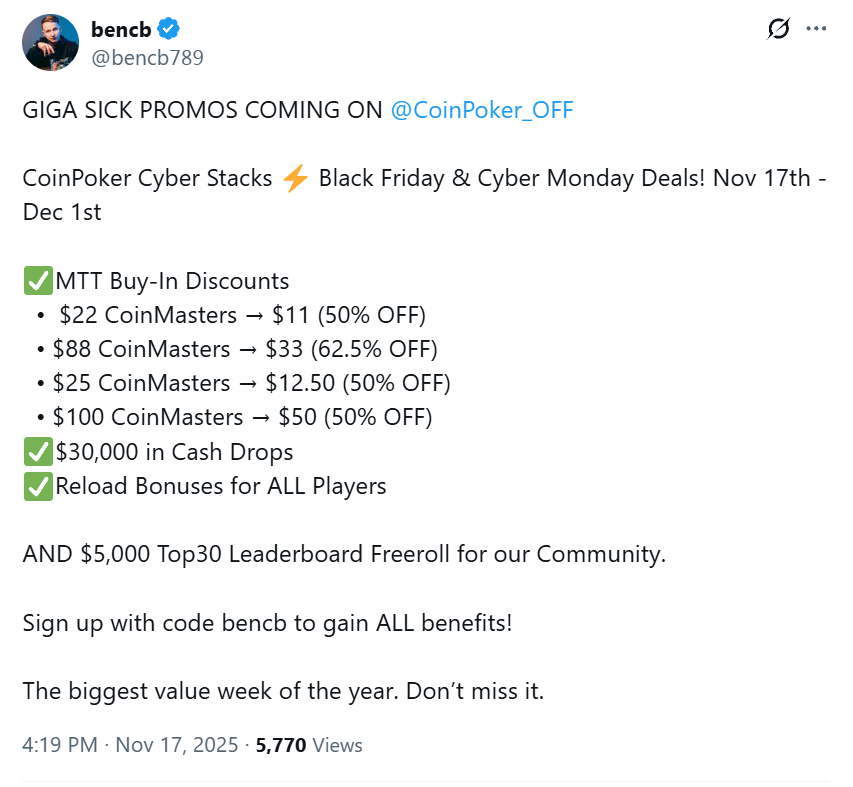This screenshot has height=787, width=853.
Task: Click the $88 CoinMasters 62.5% OFF line
Action: coord(245,350)
